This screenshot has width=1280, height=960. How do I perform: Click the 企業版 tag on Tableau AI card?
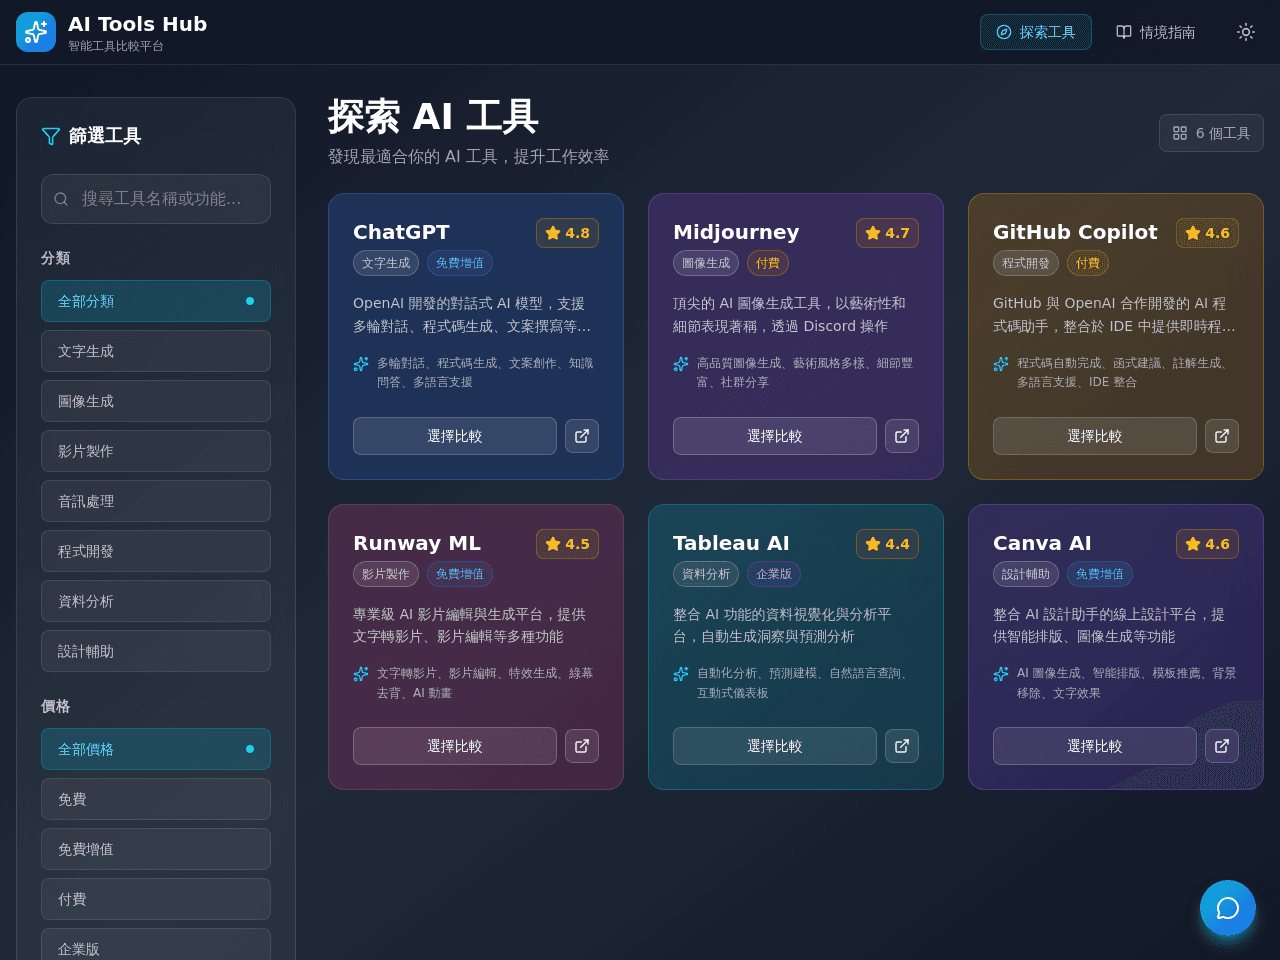pos(774,574)
